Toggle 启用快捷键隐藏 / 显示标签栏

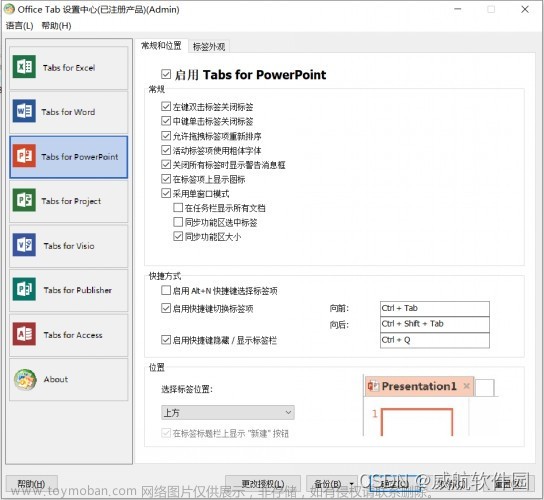tap(166, 340)
